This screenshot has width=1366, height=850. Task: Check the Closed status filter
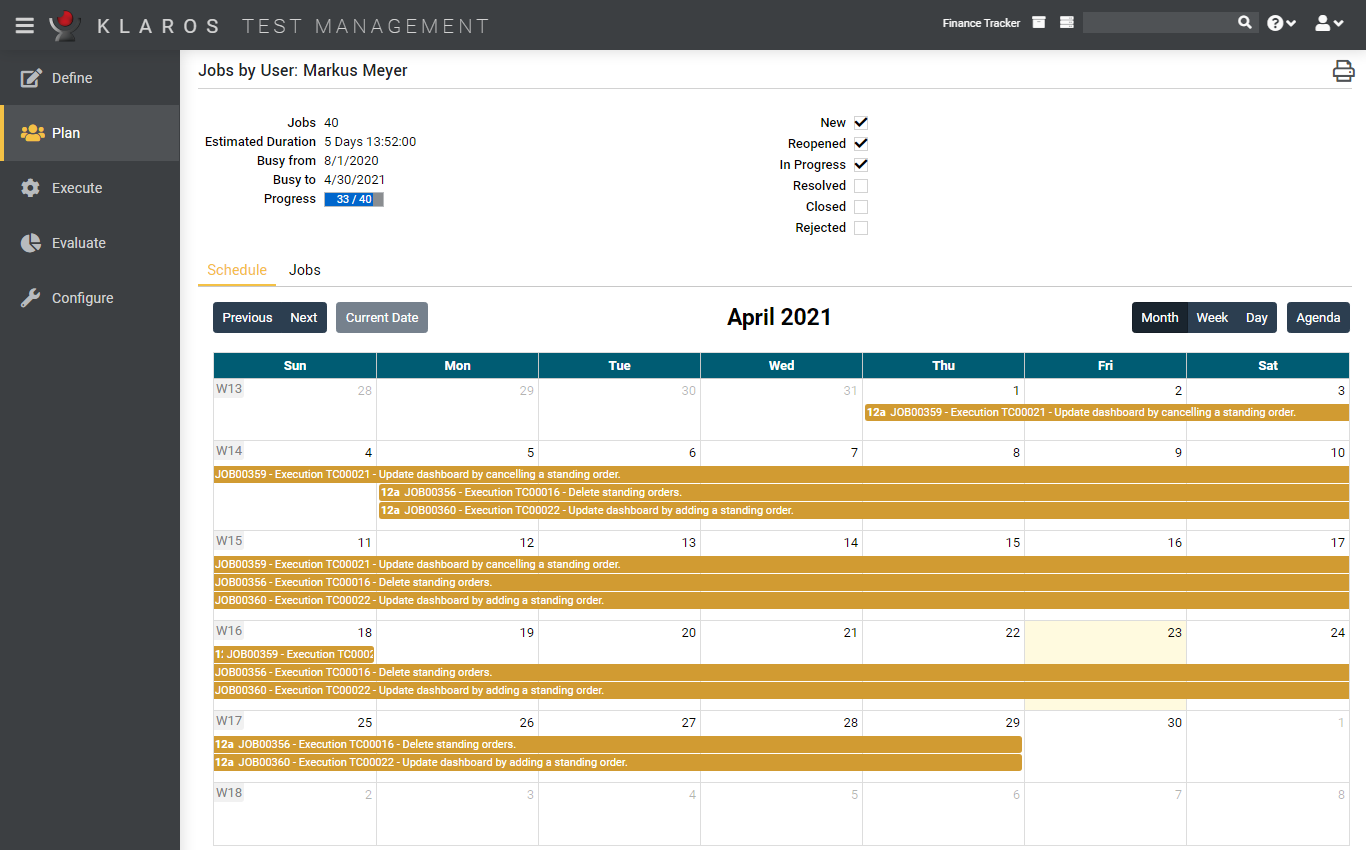pos(861,206)
